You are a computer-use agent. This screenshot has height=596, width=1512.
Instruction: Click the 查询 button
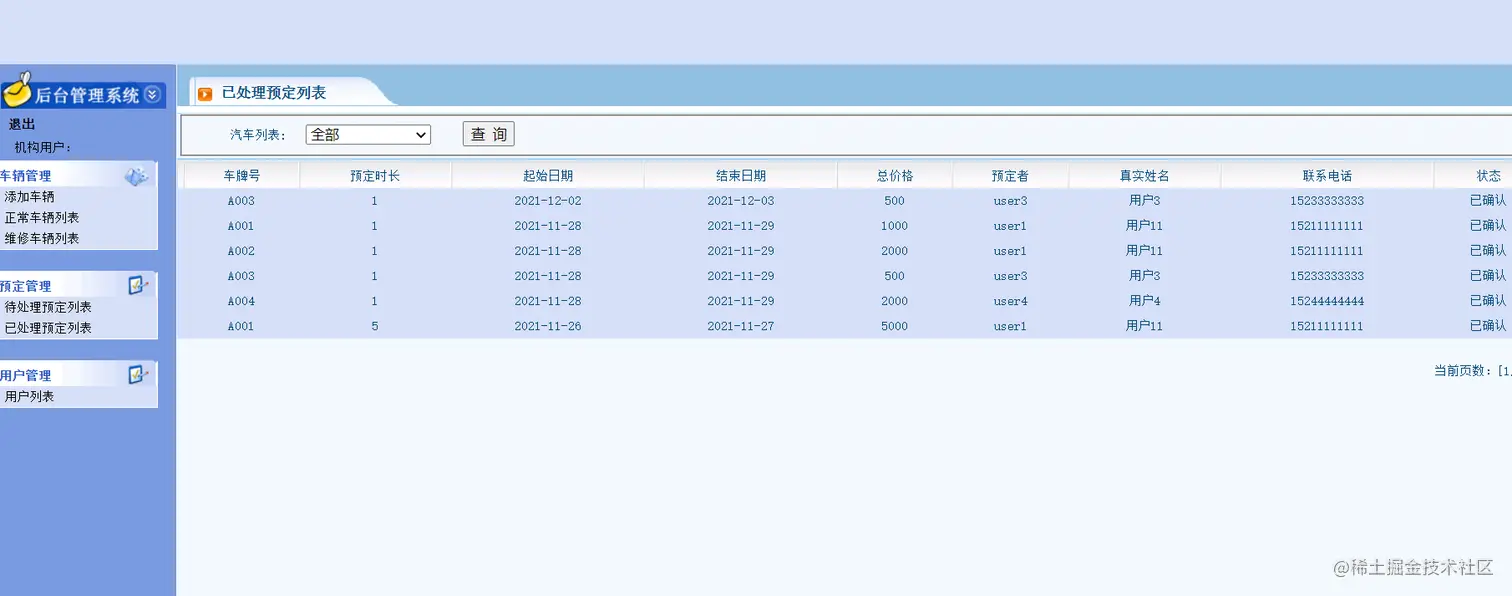(x=489, y=134)
